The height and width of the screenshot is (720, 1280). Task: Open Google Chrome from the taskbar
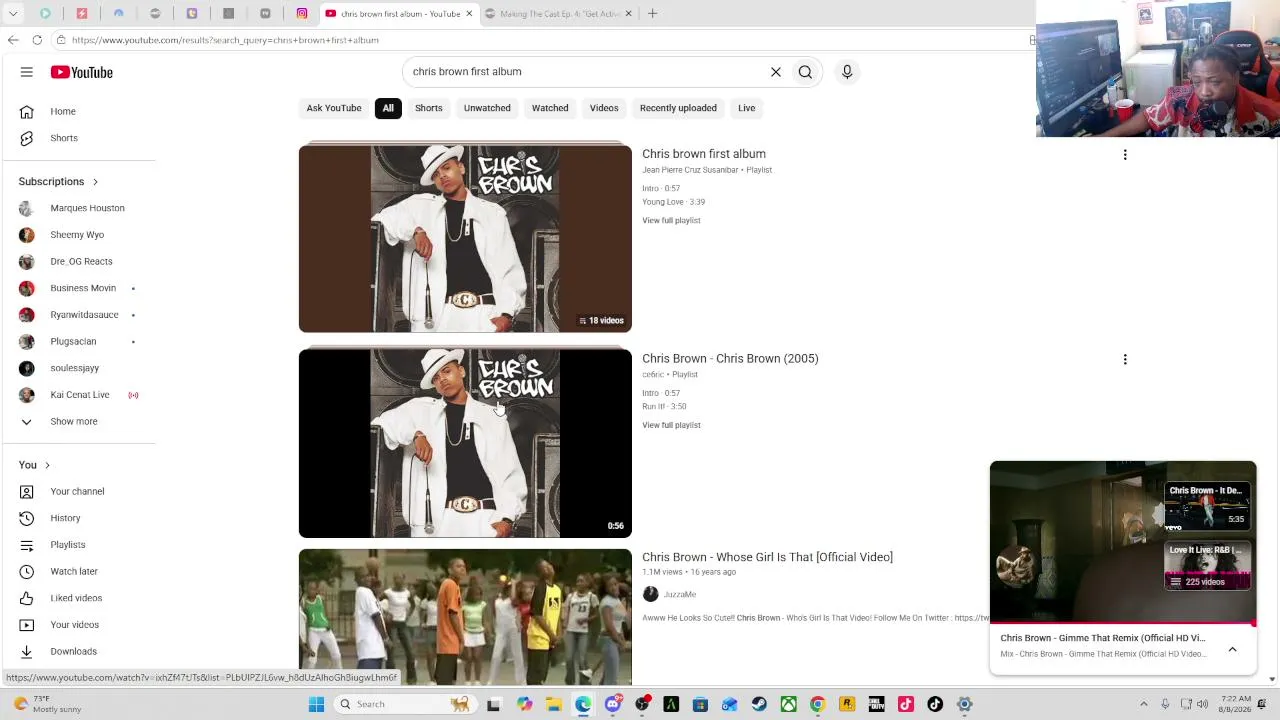click(818, 704)
